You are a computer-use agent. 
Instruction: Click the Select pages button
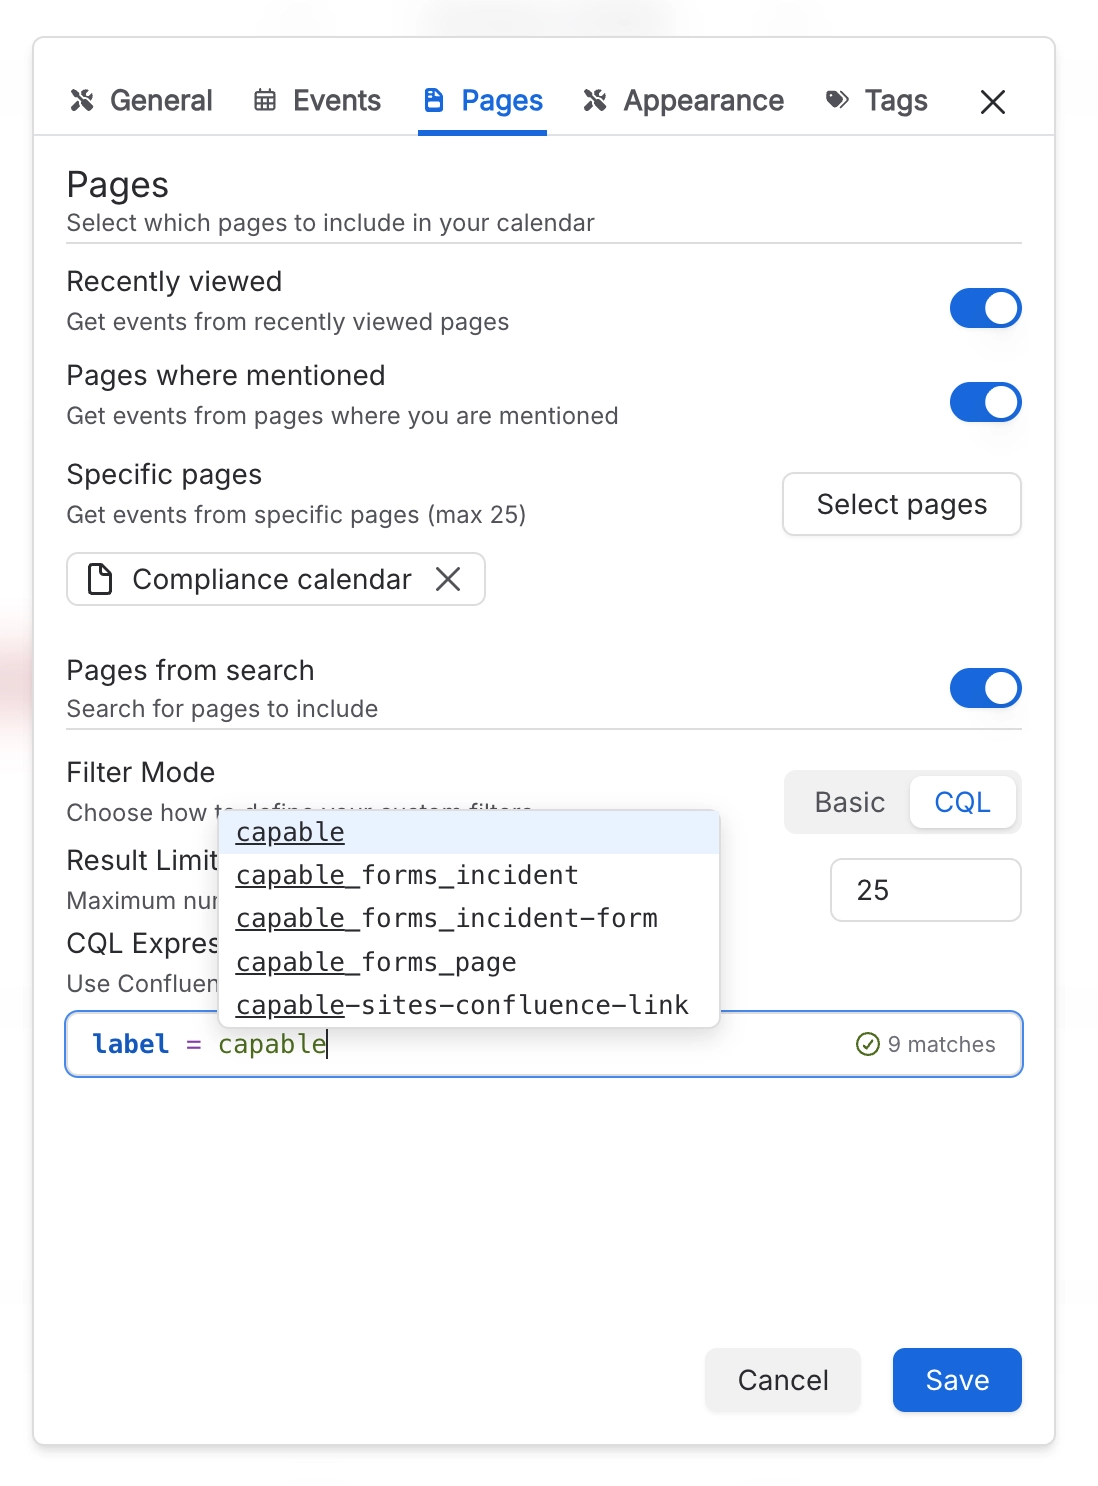coord(902,504)
